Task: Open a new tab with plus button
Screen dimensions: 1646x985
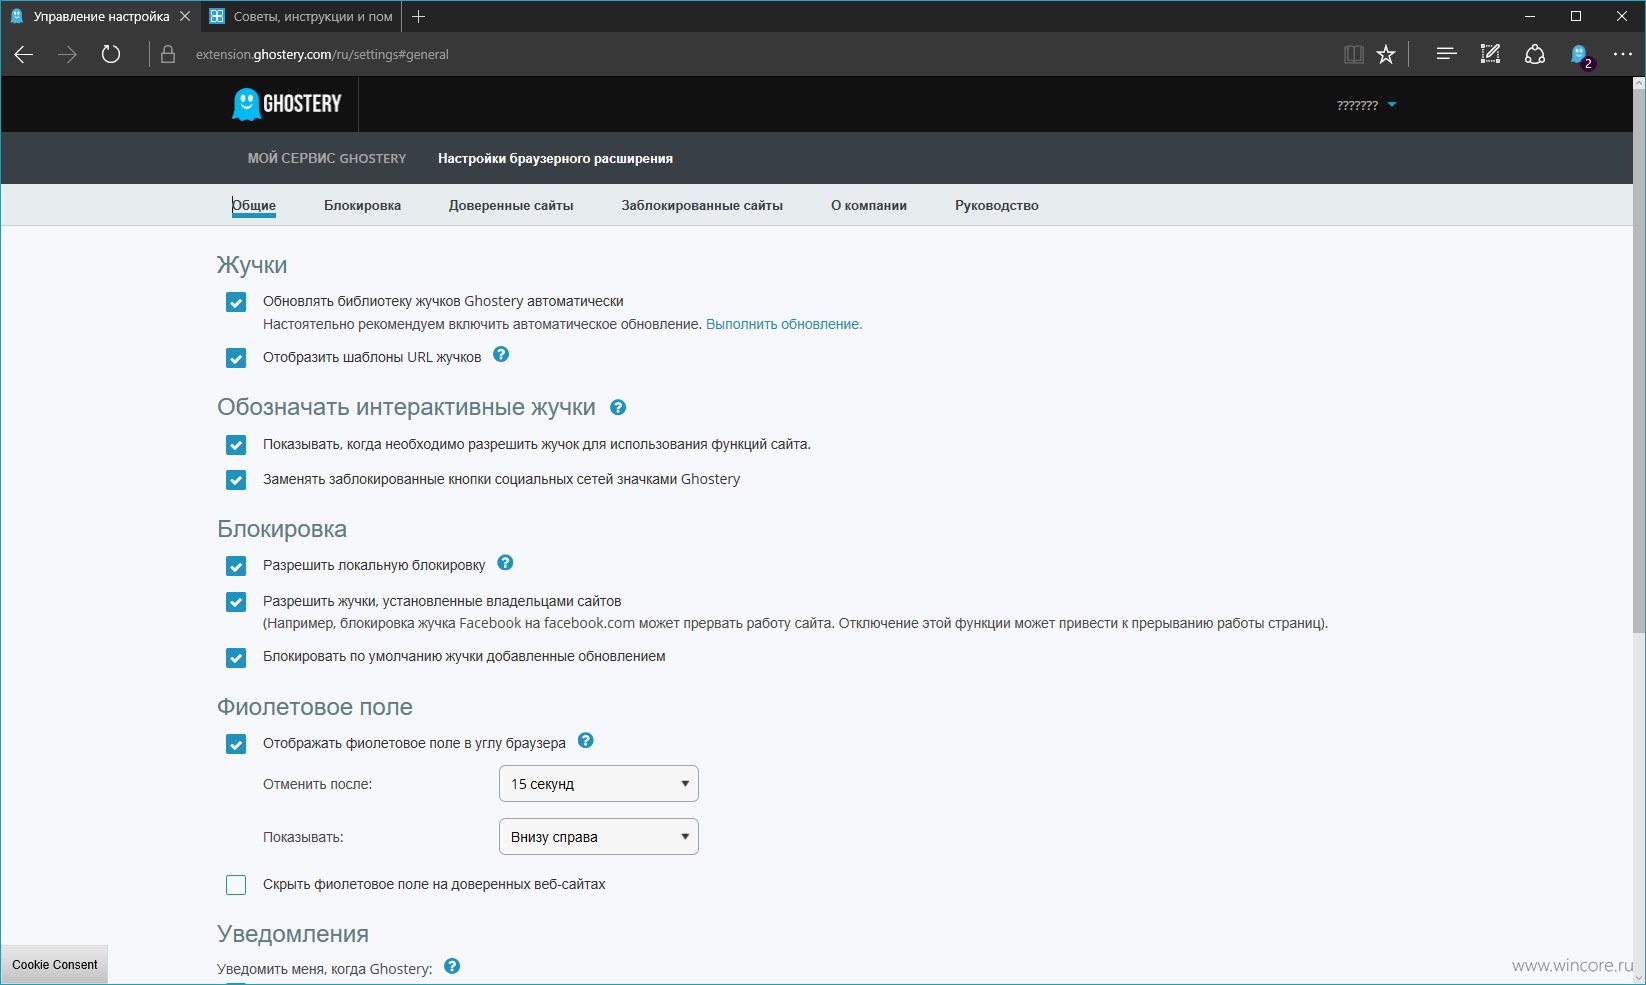Action: 419,17
